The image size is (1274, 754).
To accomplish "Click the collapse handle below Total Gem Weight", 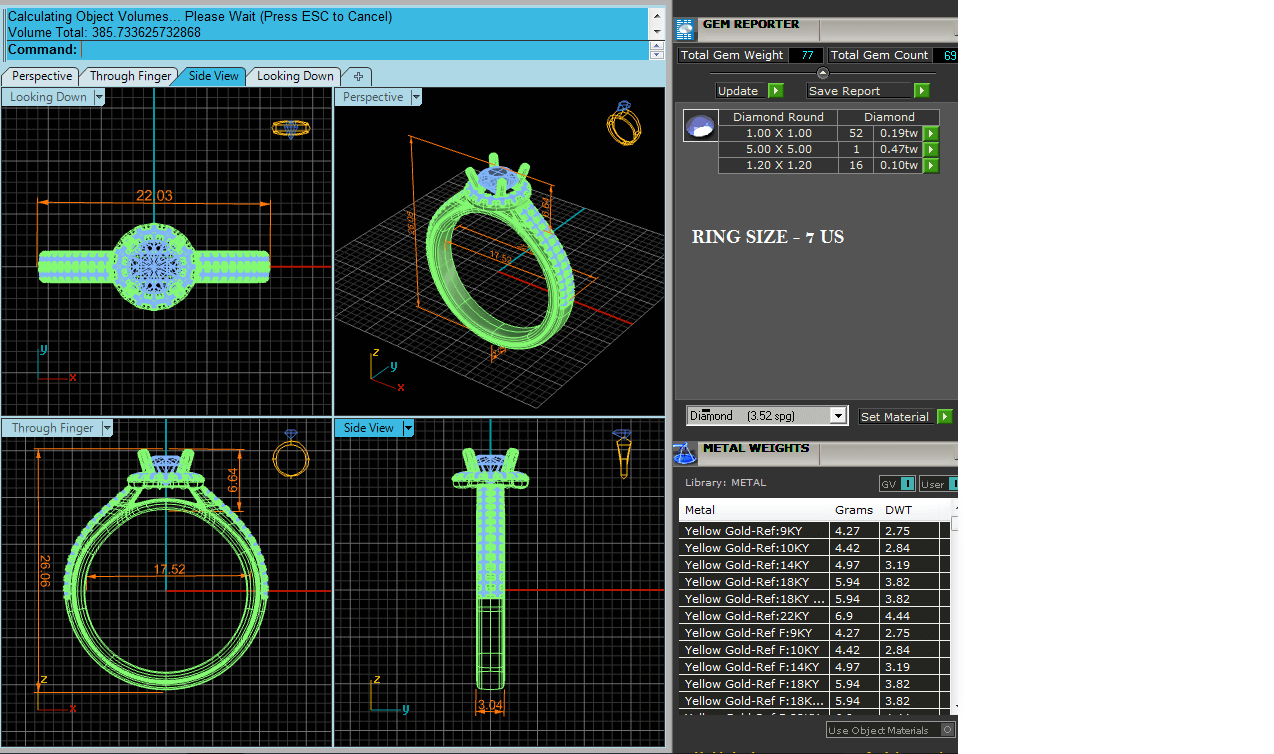I will 822,73.
